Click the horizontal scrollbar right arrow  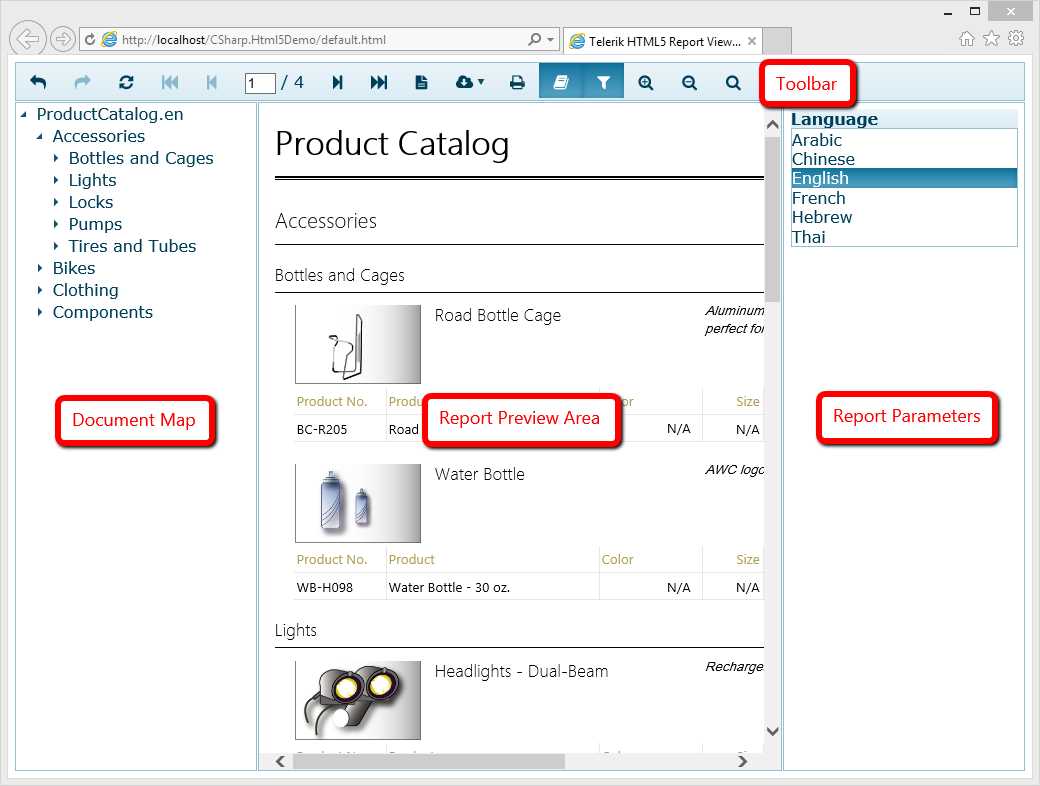click(743, 761)
